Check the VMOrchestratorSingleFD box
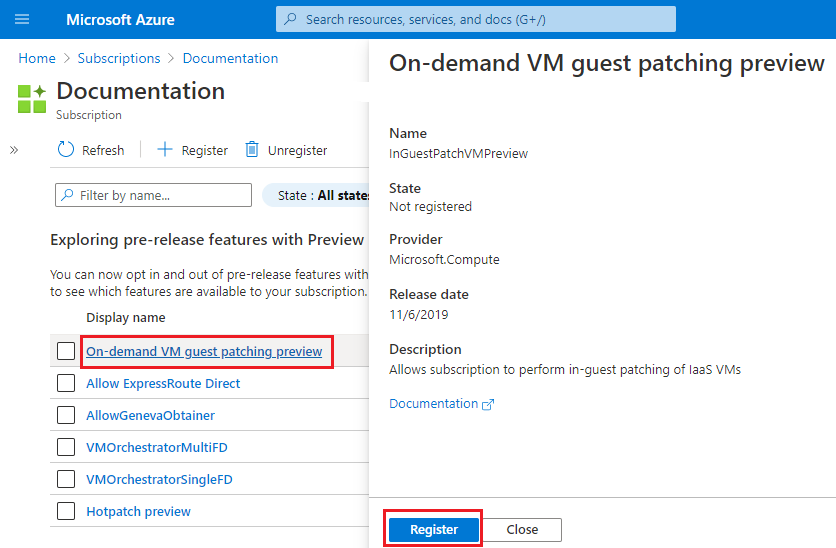Viewport: 836px width, 548px height. click(x=66, y=479)
